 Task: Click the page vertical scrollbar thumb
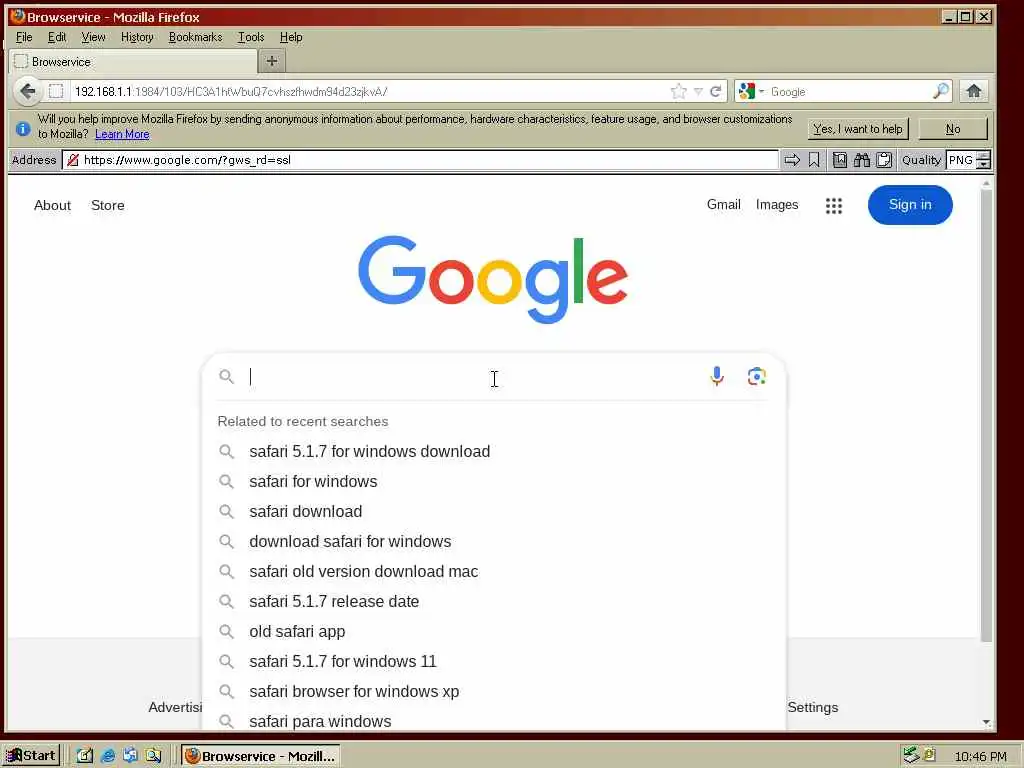click(986, 415)
